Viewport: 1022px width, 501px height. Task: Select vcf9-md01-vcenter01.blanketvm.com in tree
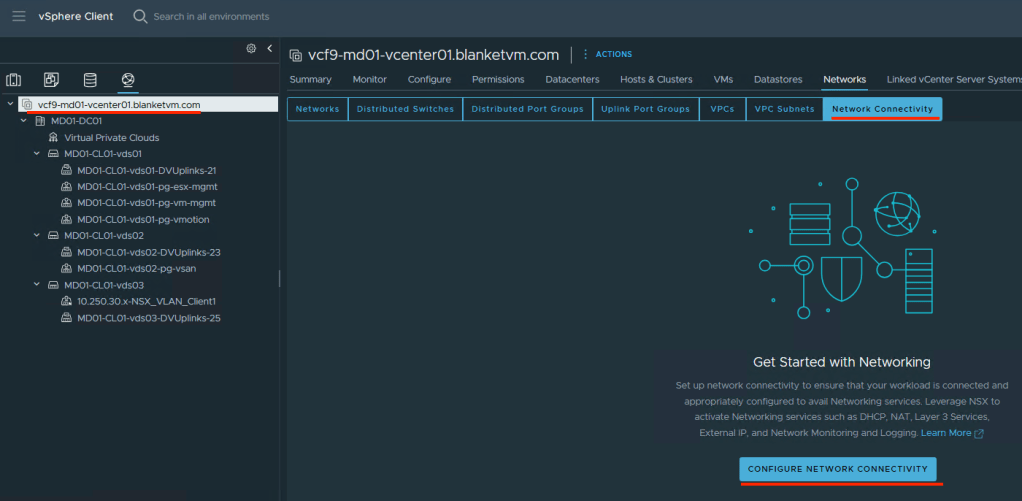pyautogui.click(x=119, y=104)
